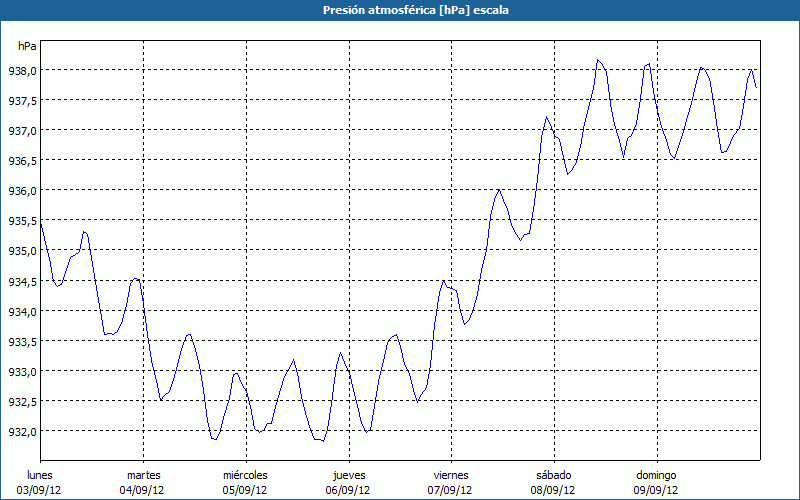The height and width of the screenshot is (500, 800).
Task: Click the 'viernes' day label
Action: 450,475
